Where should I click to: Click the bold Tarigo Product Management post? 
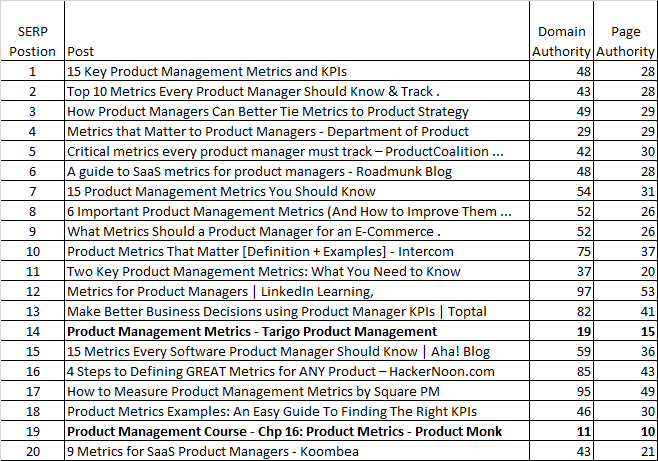coord(251,331)
